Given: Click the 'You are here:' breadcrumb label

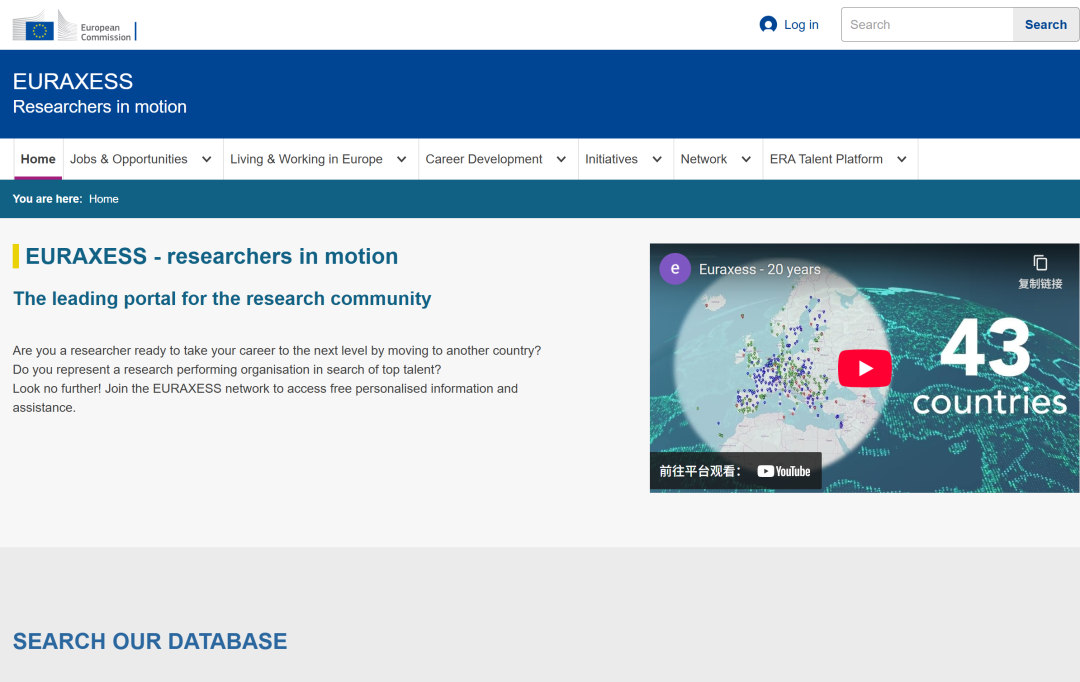Looking at the screenshot, I should tap(48, 199).
